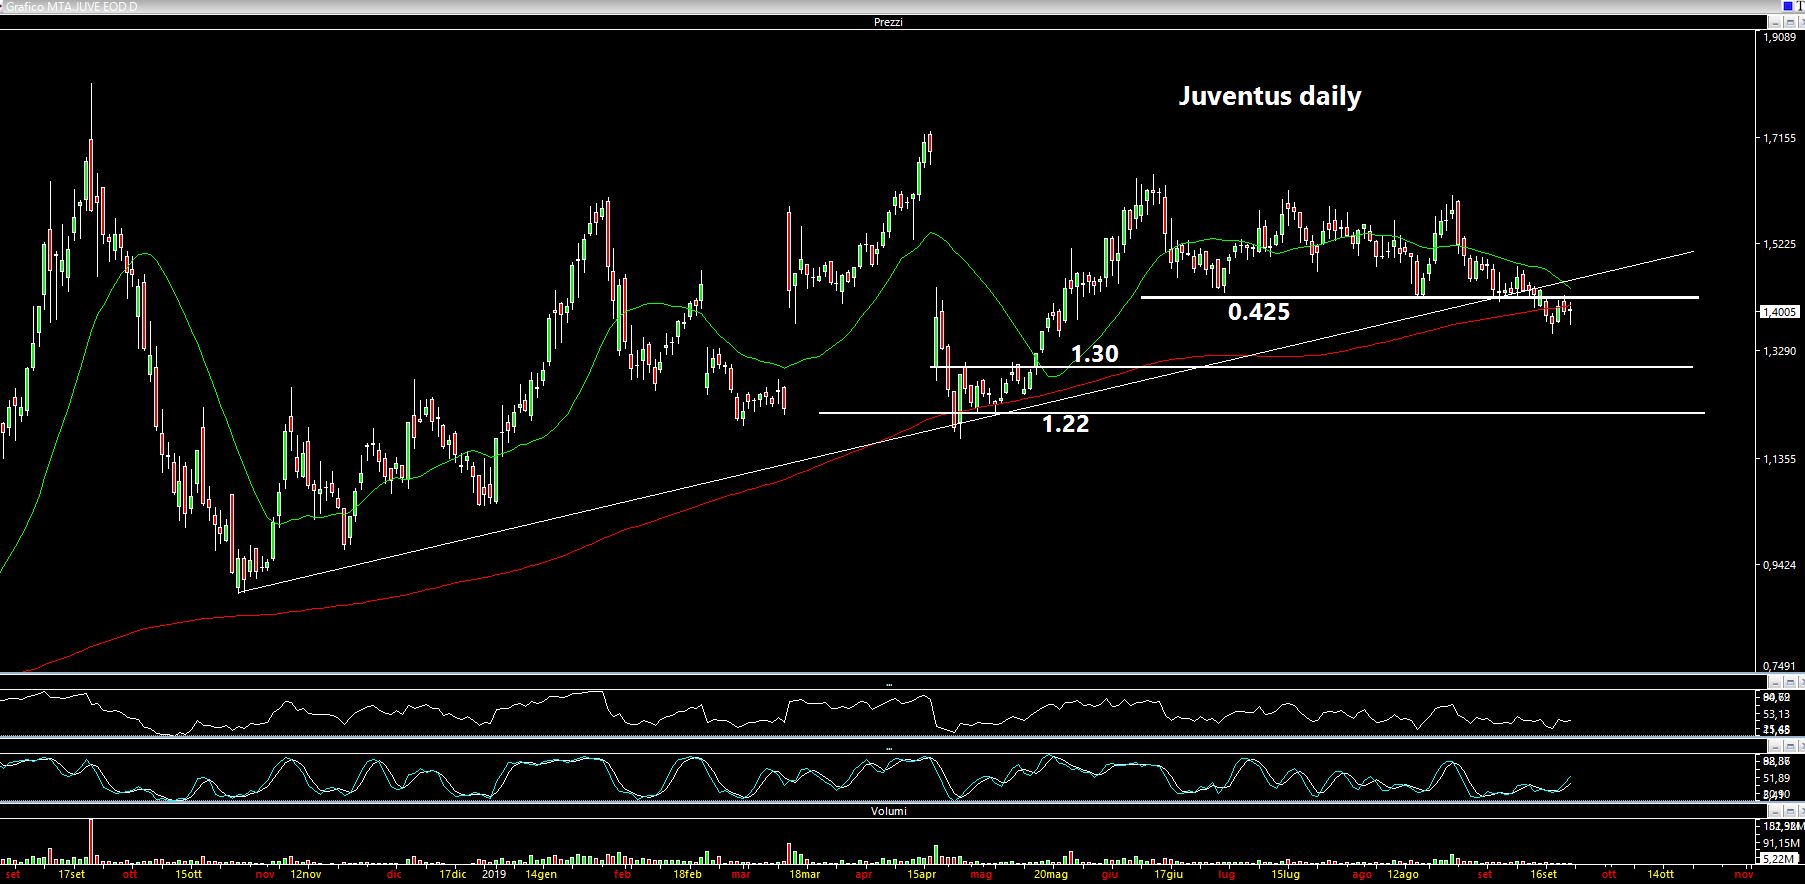
Task: Click the 14gen date label
Action: pos(541,874)
